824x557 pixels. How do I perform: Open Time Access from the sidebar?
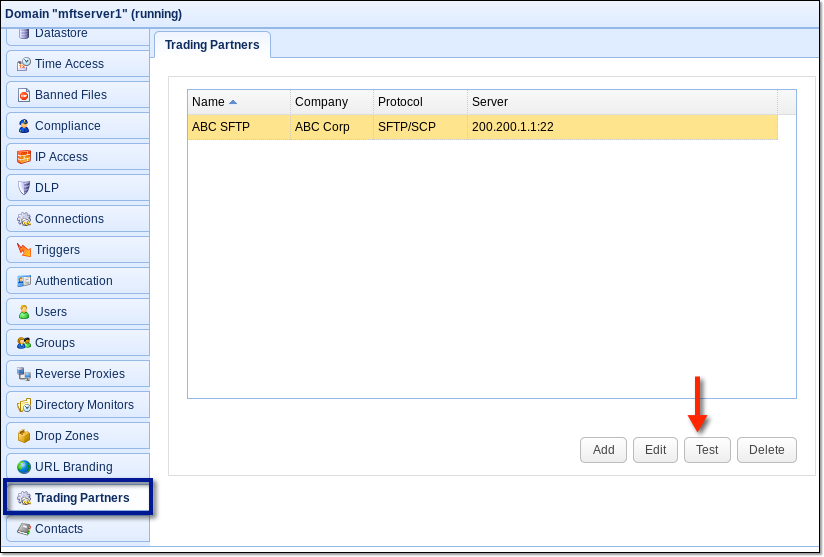coord(78,64)
